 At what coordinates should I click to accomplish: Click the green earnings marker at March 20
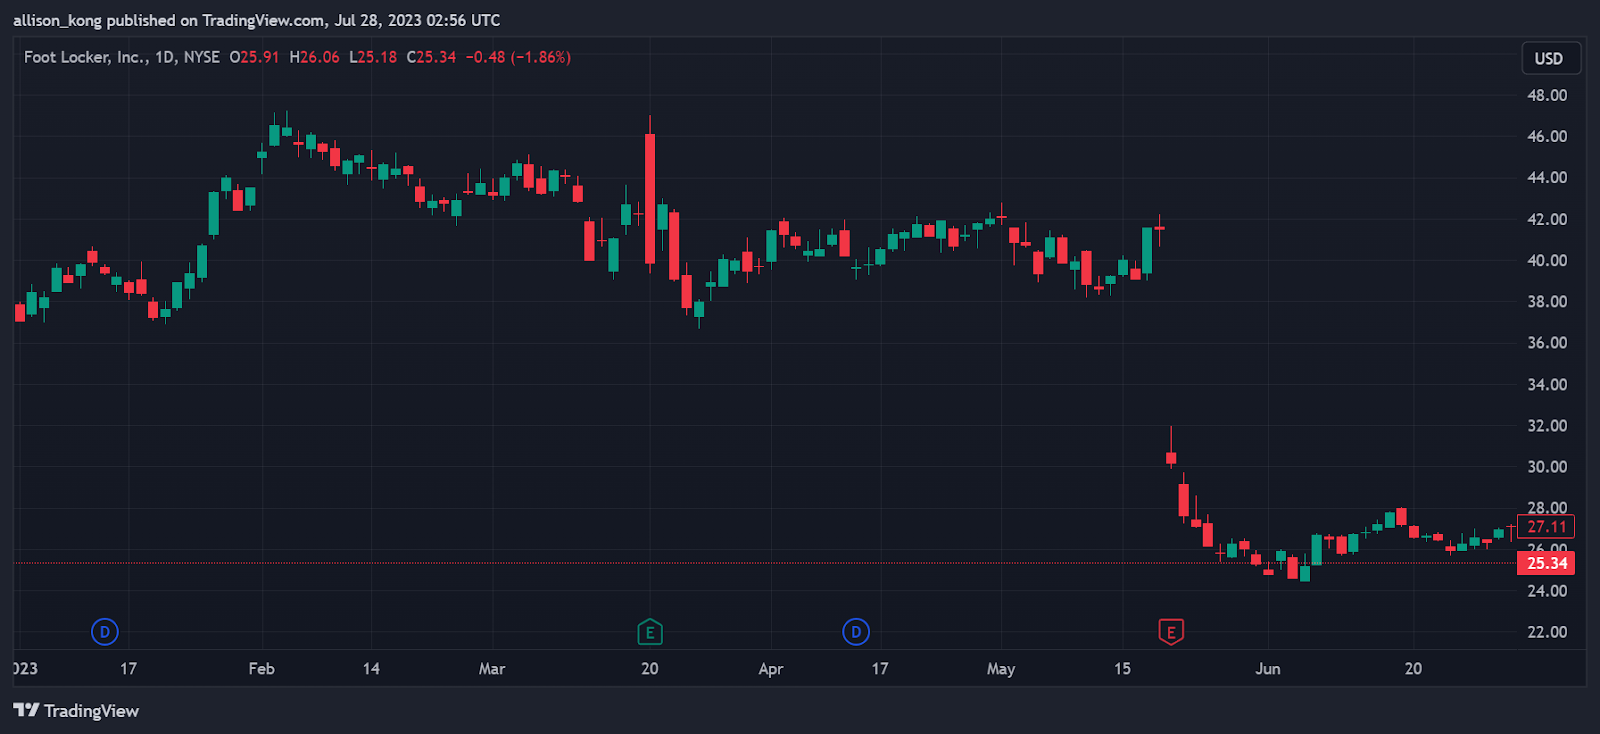click(650, 632)
